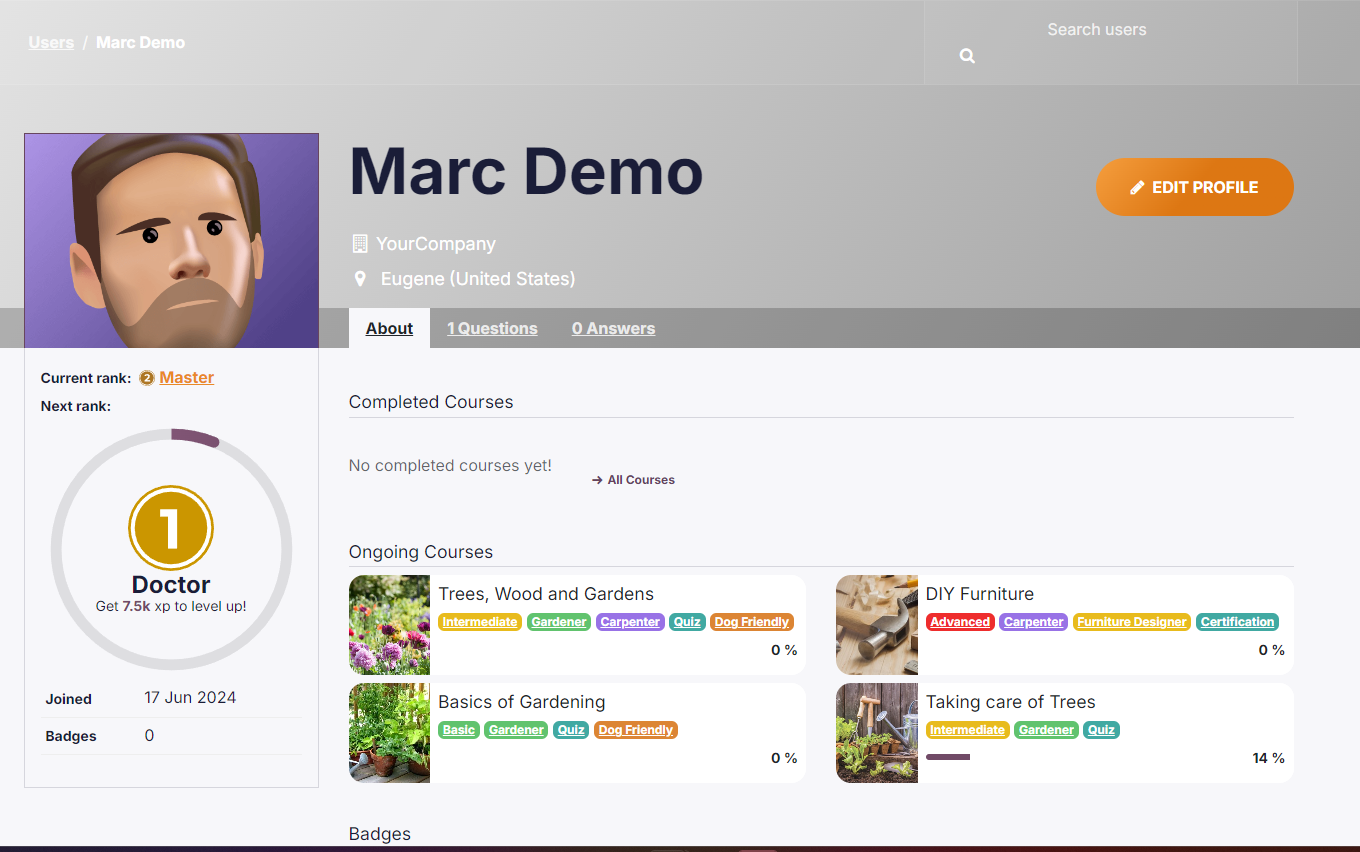Switch to the About tab
Image resolution: width=1360 pixels, height=852 pixels.
click(x=389, y=328)
